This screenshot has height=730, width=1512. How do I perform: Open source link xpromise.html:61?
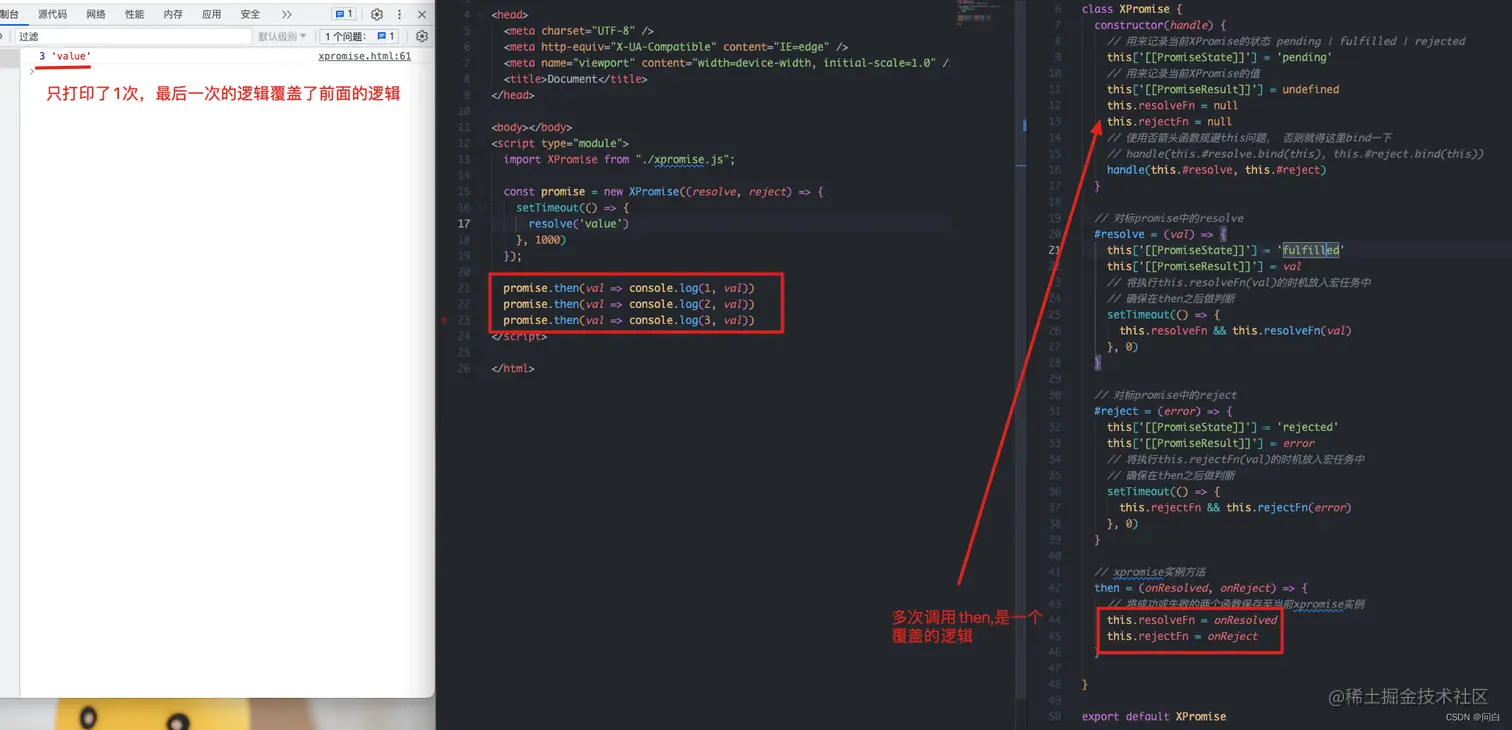click(364, 56)
